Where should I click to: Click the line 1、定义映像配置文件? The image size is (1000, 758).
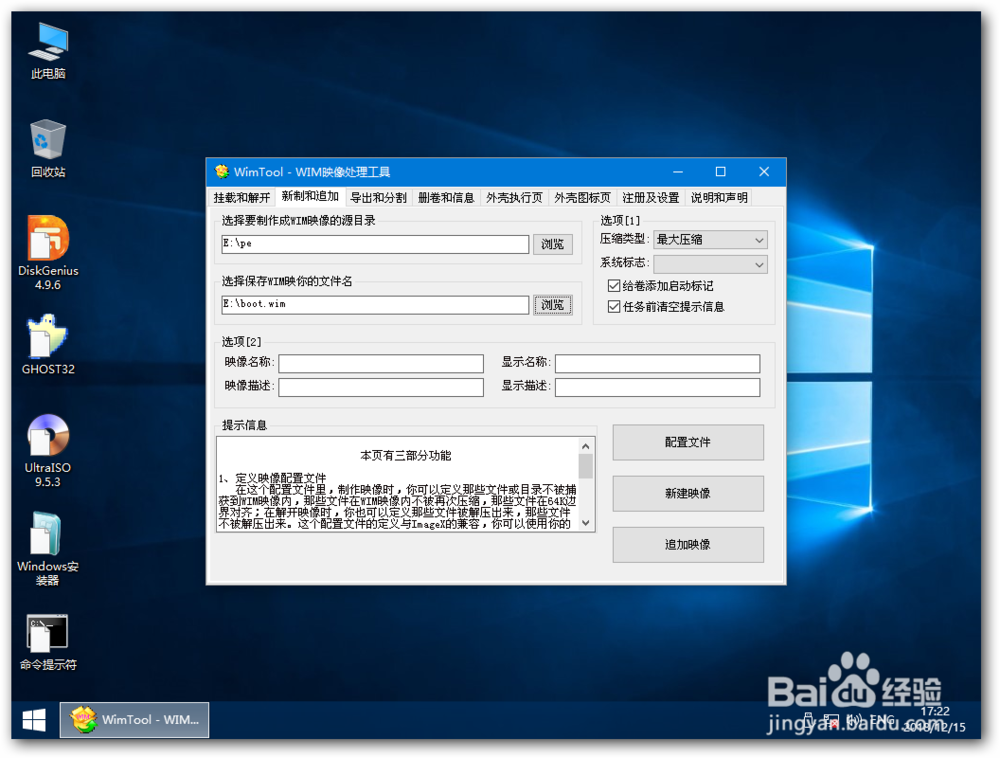[x=272, y=478]
